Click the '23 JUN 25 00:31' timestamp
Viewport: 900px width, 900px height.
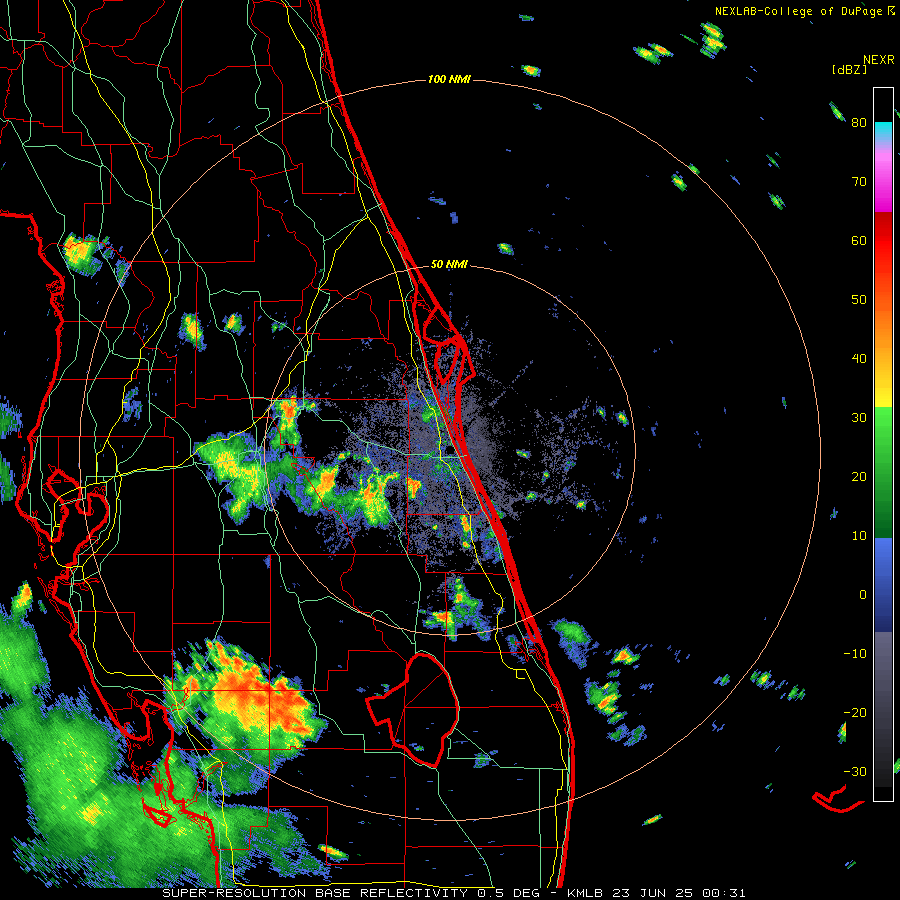pyautogui.click(x=679, y=893)
